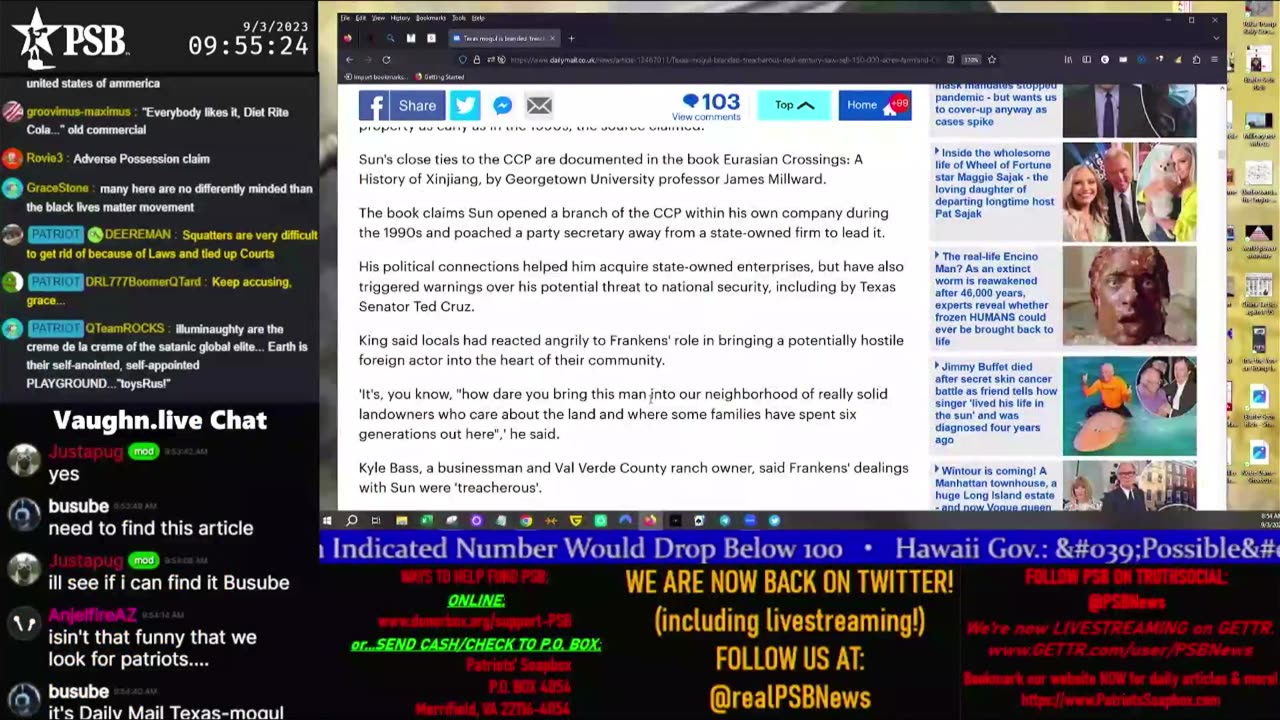
Task: Open Task View on the taskbar
Action: click(376, 520)
